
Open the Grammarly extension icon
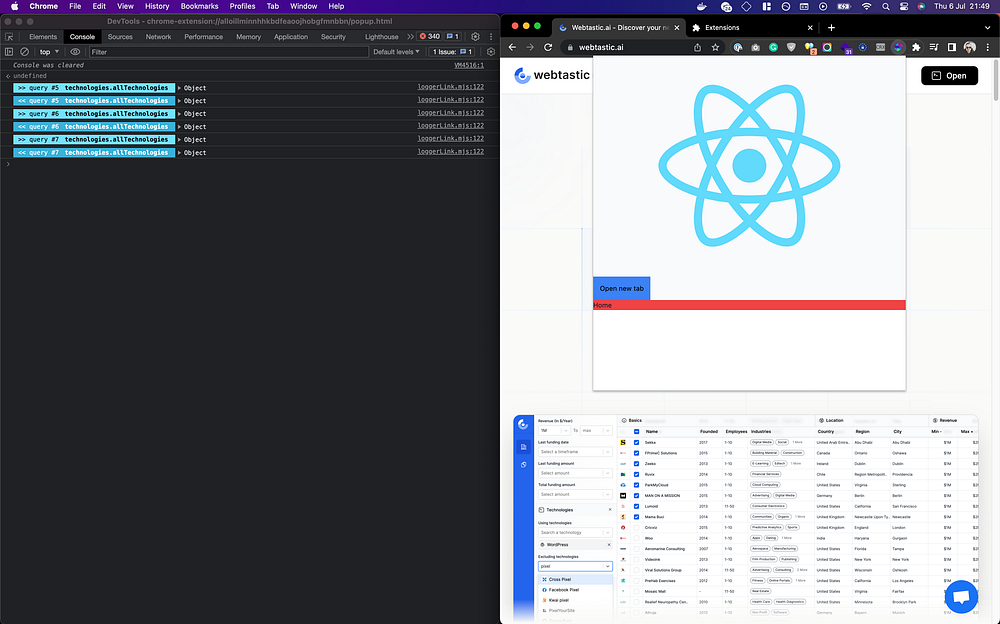pyautogui.click(x=773, y=47)
